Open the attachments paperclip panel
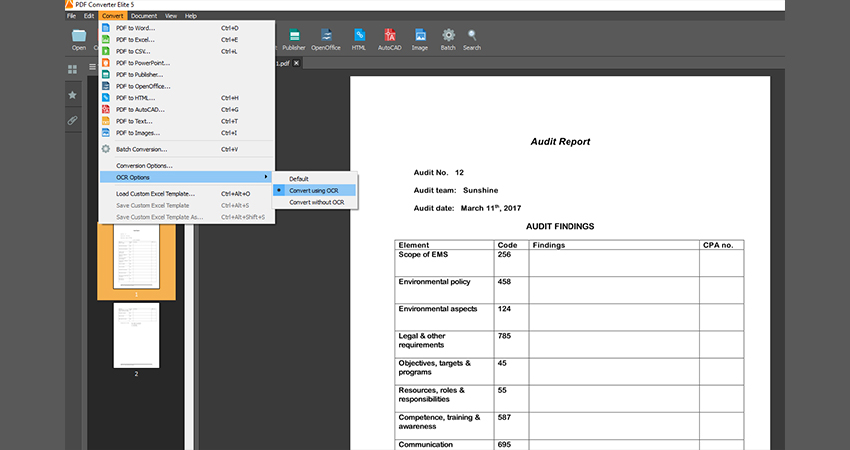Viewport: 850px width, 450px height. (72, 120)
